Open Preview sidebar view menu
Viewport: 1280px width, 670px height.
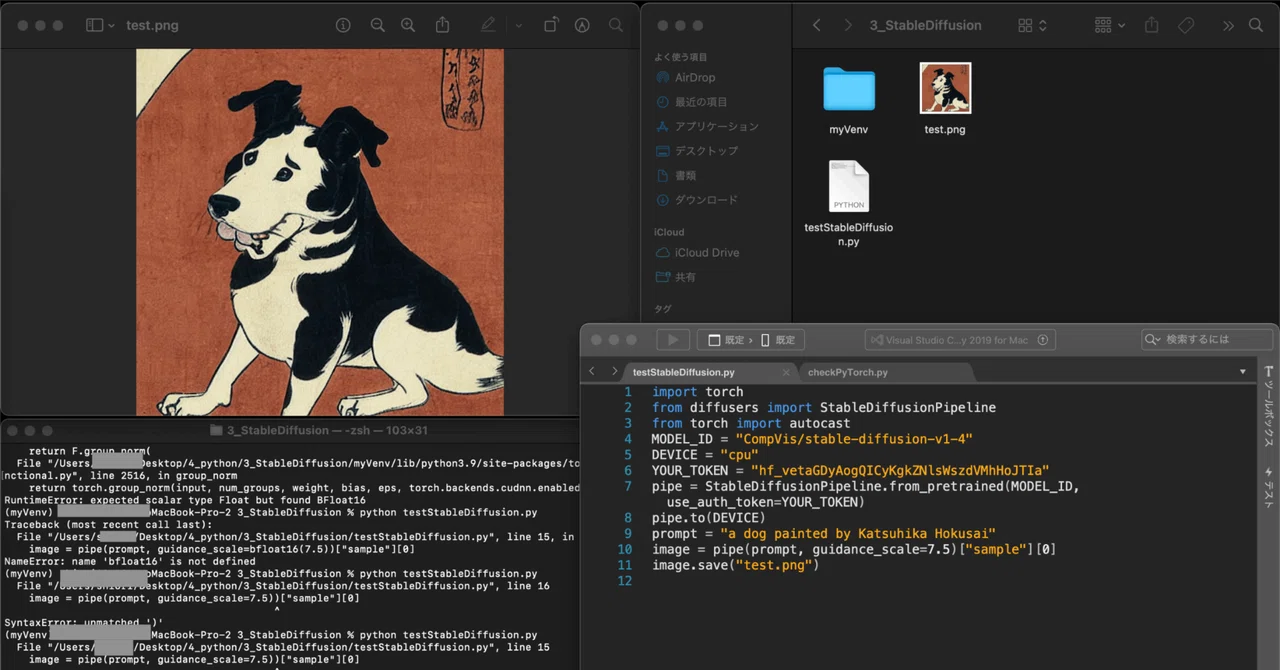[100, 25]
